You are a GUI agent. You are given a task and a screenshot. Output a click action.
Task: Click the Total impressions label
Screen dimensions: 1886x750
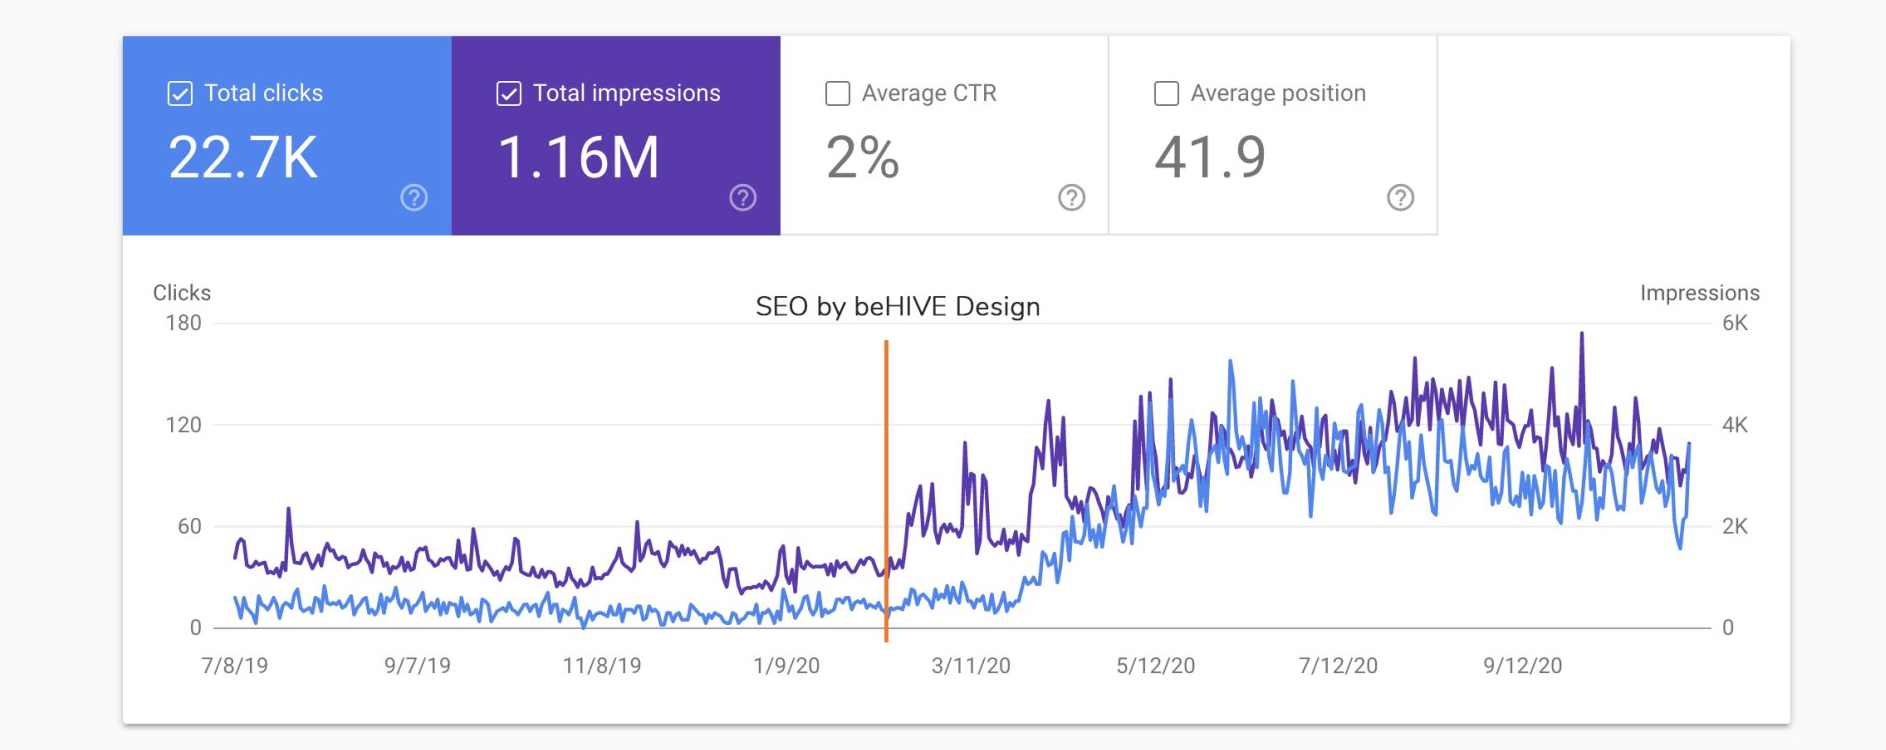pos(627,93)
